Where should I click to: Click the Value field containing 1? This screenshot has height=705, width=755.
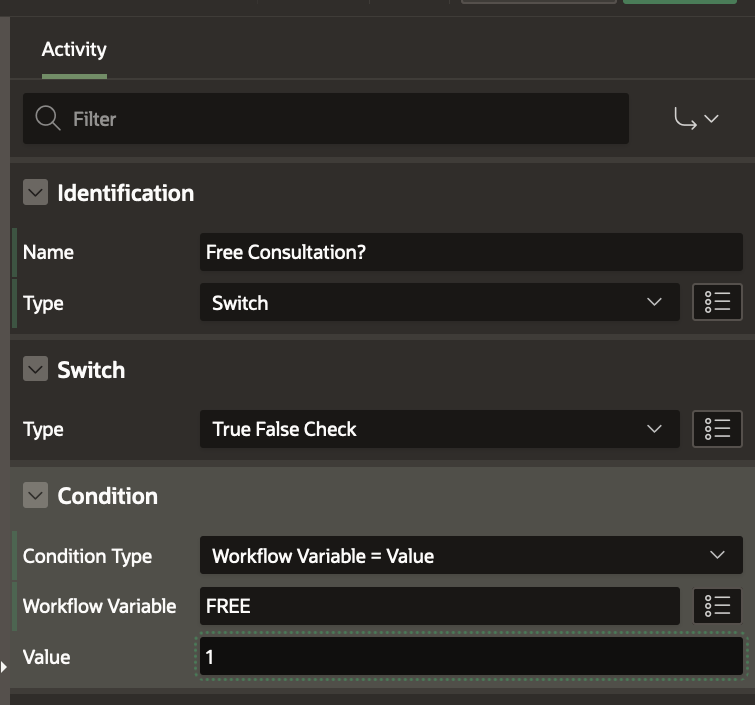[470, 657]
